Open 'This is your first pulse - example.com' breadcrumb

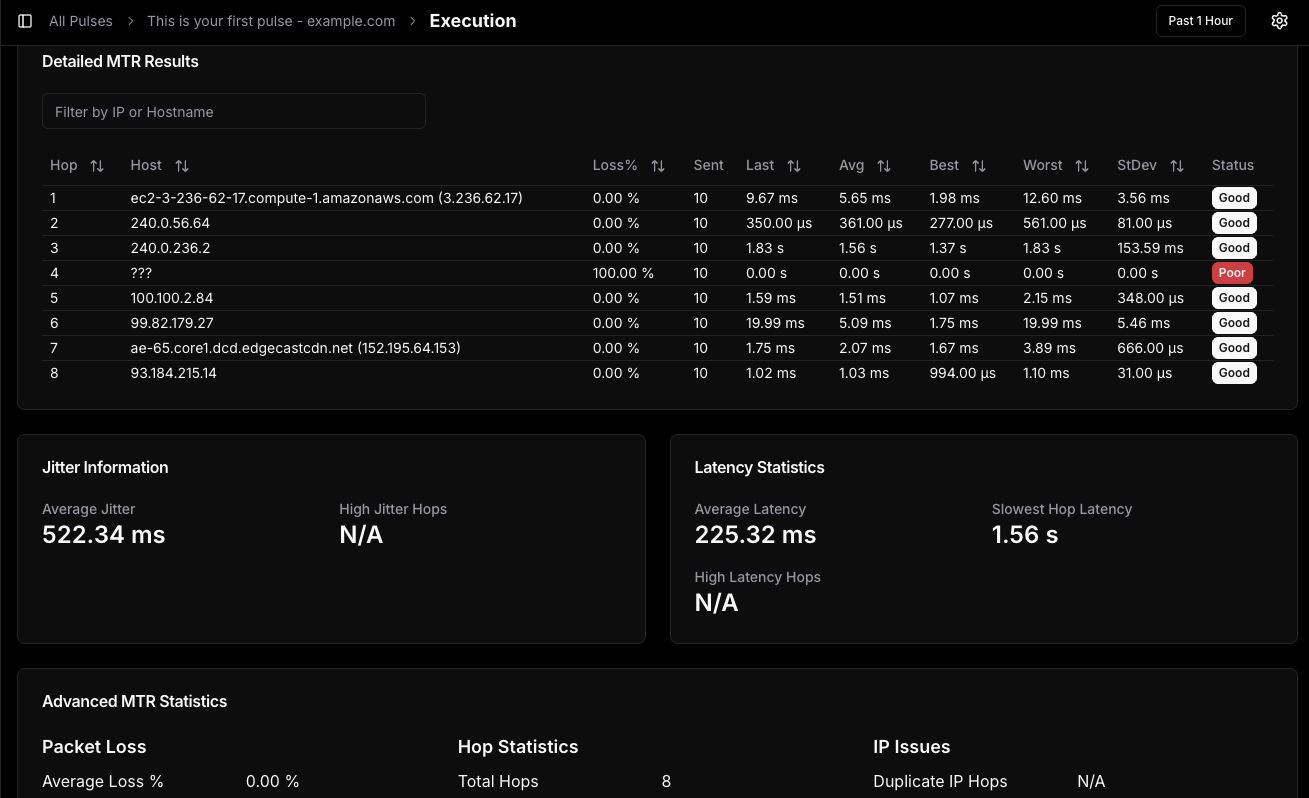pyautogui.click(x=271, y=21)
